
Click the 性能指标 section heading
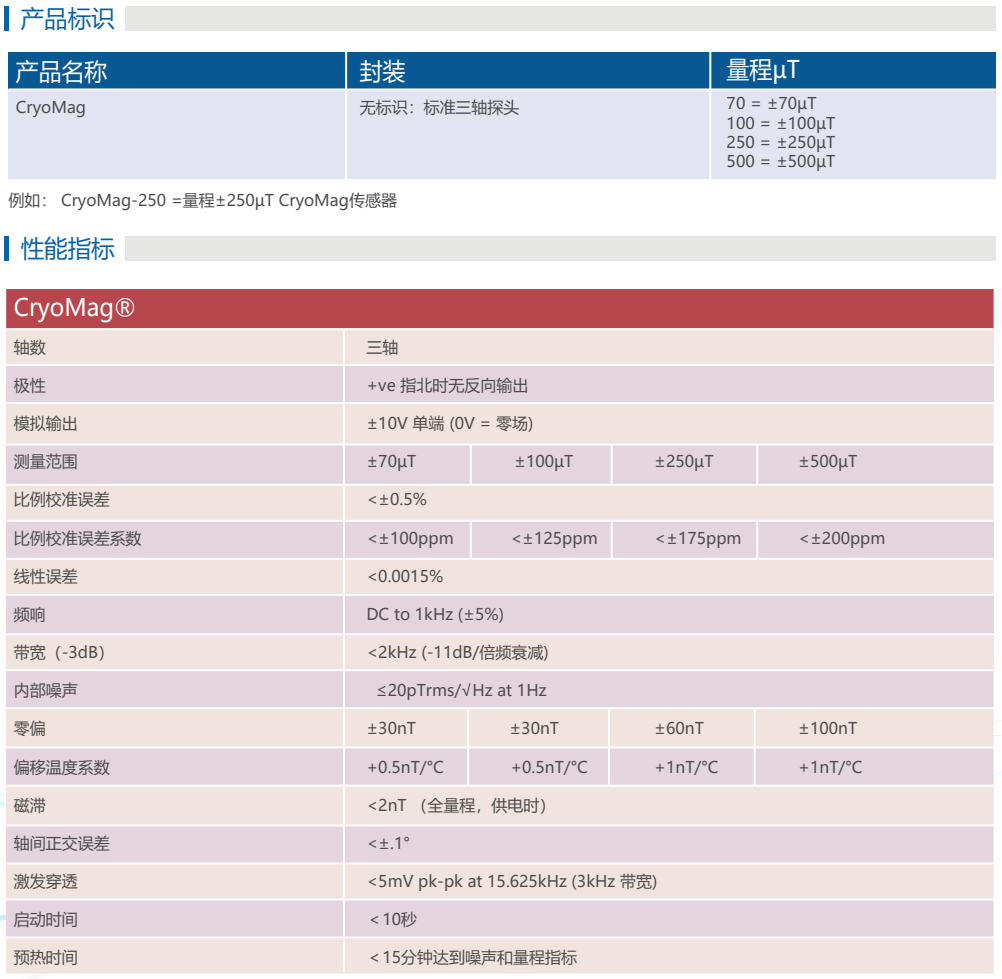(x=67, y=249)
